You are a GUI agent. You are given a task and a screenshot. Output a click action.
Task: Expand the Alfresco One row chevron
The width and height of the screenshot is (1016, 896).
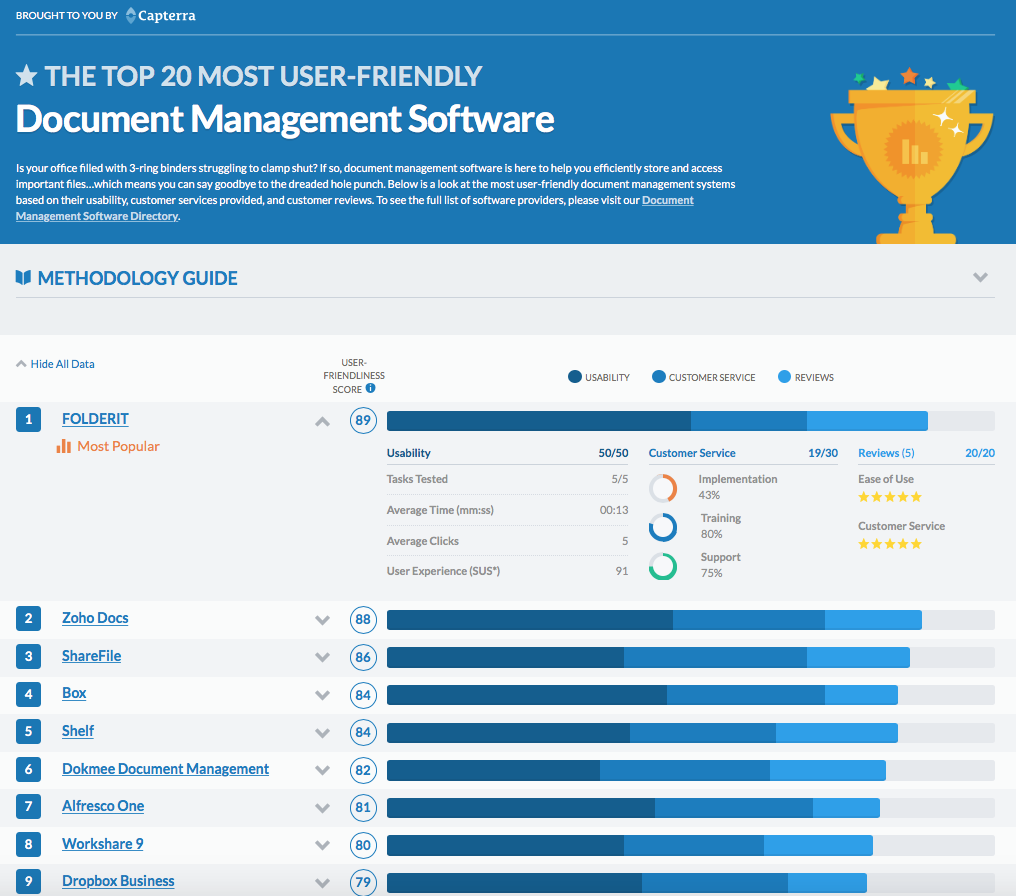[x=323, y=808]
